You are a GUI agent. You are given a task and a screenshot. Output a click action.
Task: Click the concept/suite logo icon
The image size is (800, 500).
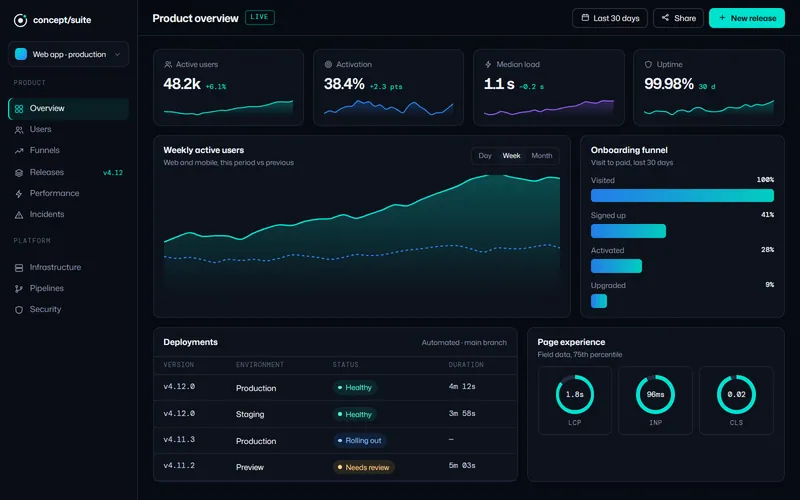click(x=20, y=20)
